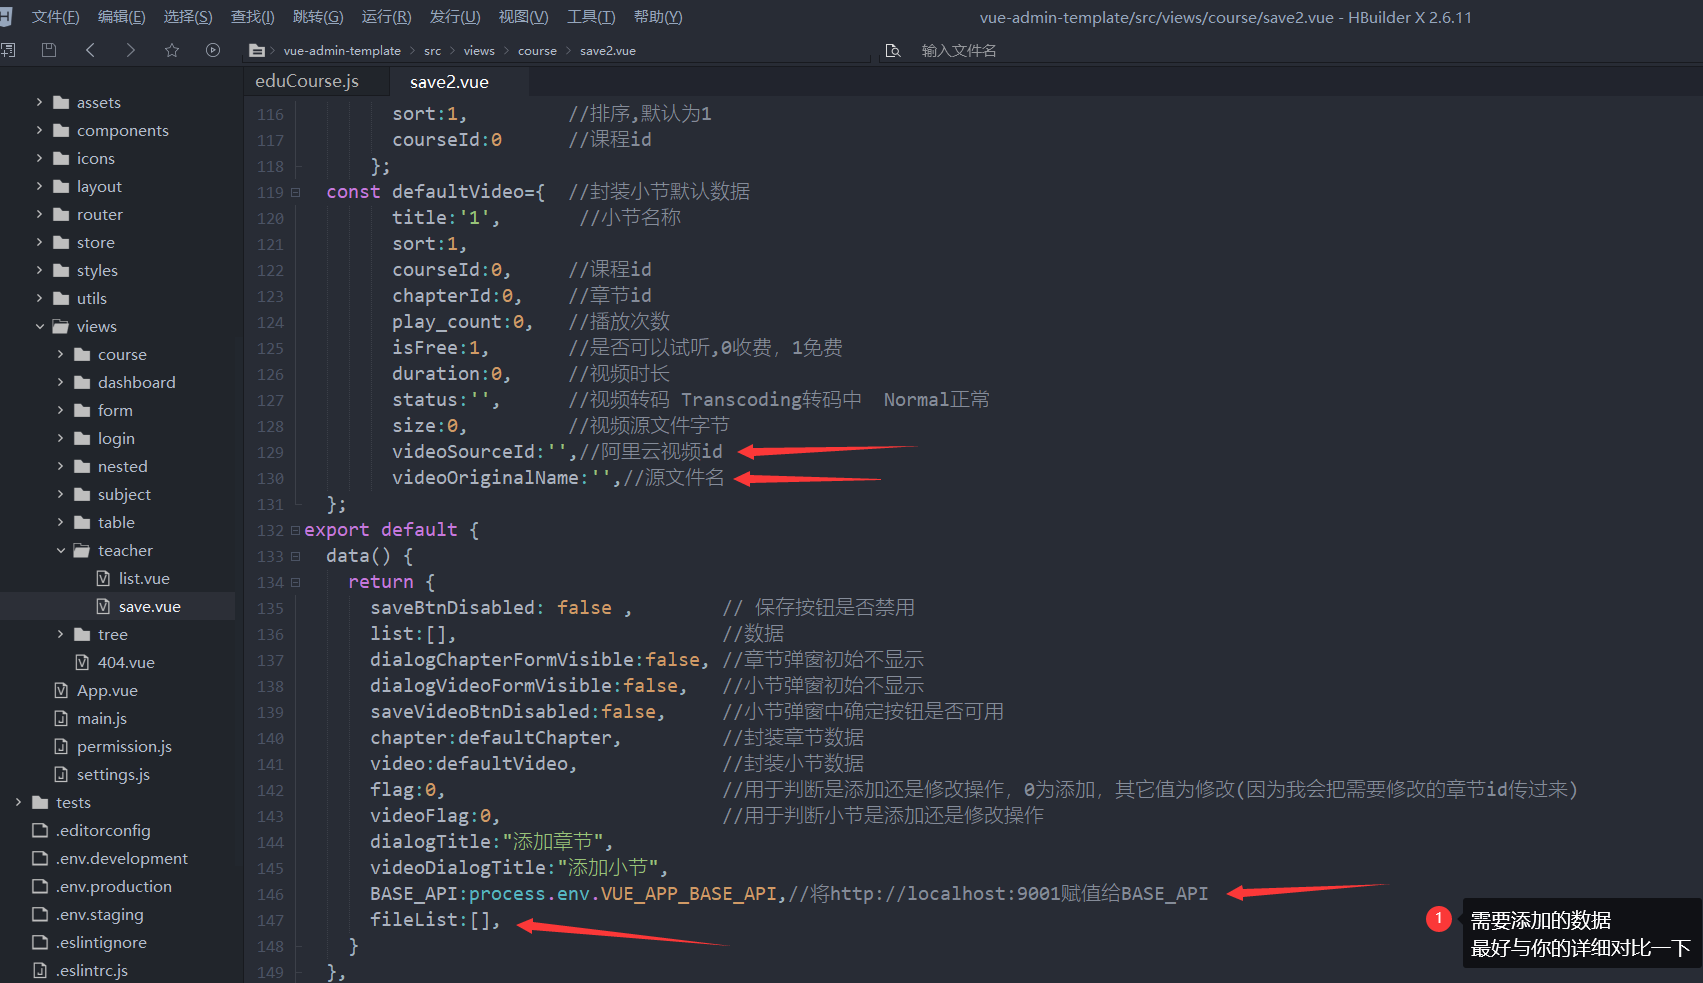The height and width of the screenshot is (983, 1703).
Task: Open the 文件(F) menu
Action: (55, 17)
